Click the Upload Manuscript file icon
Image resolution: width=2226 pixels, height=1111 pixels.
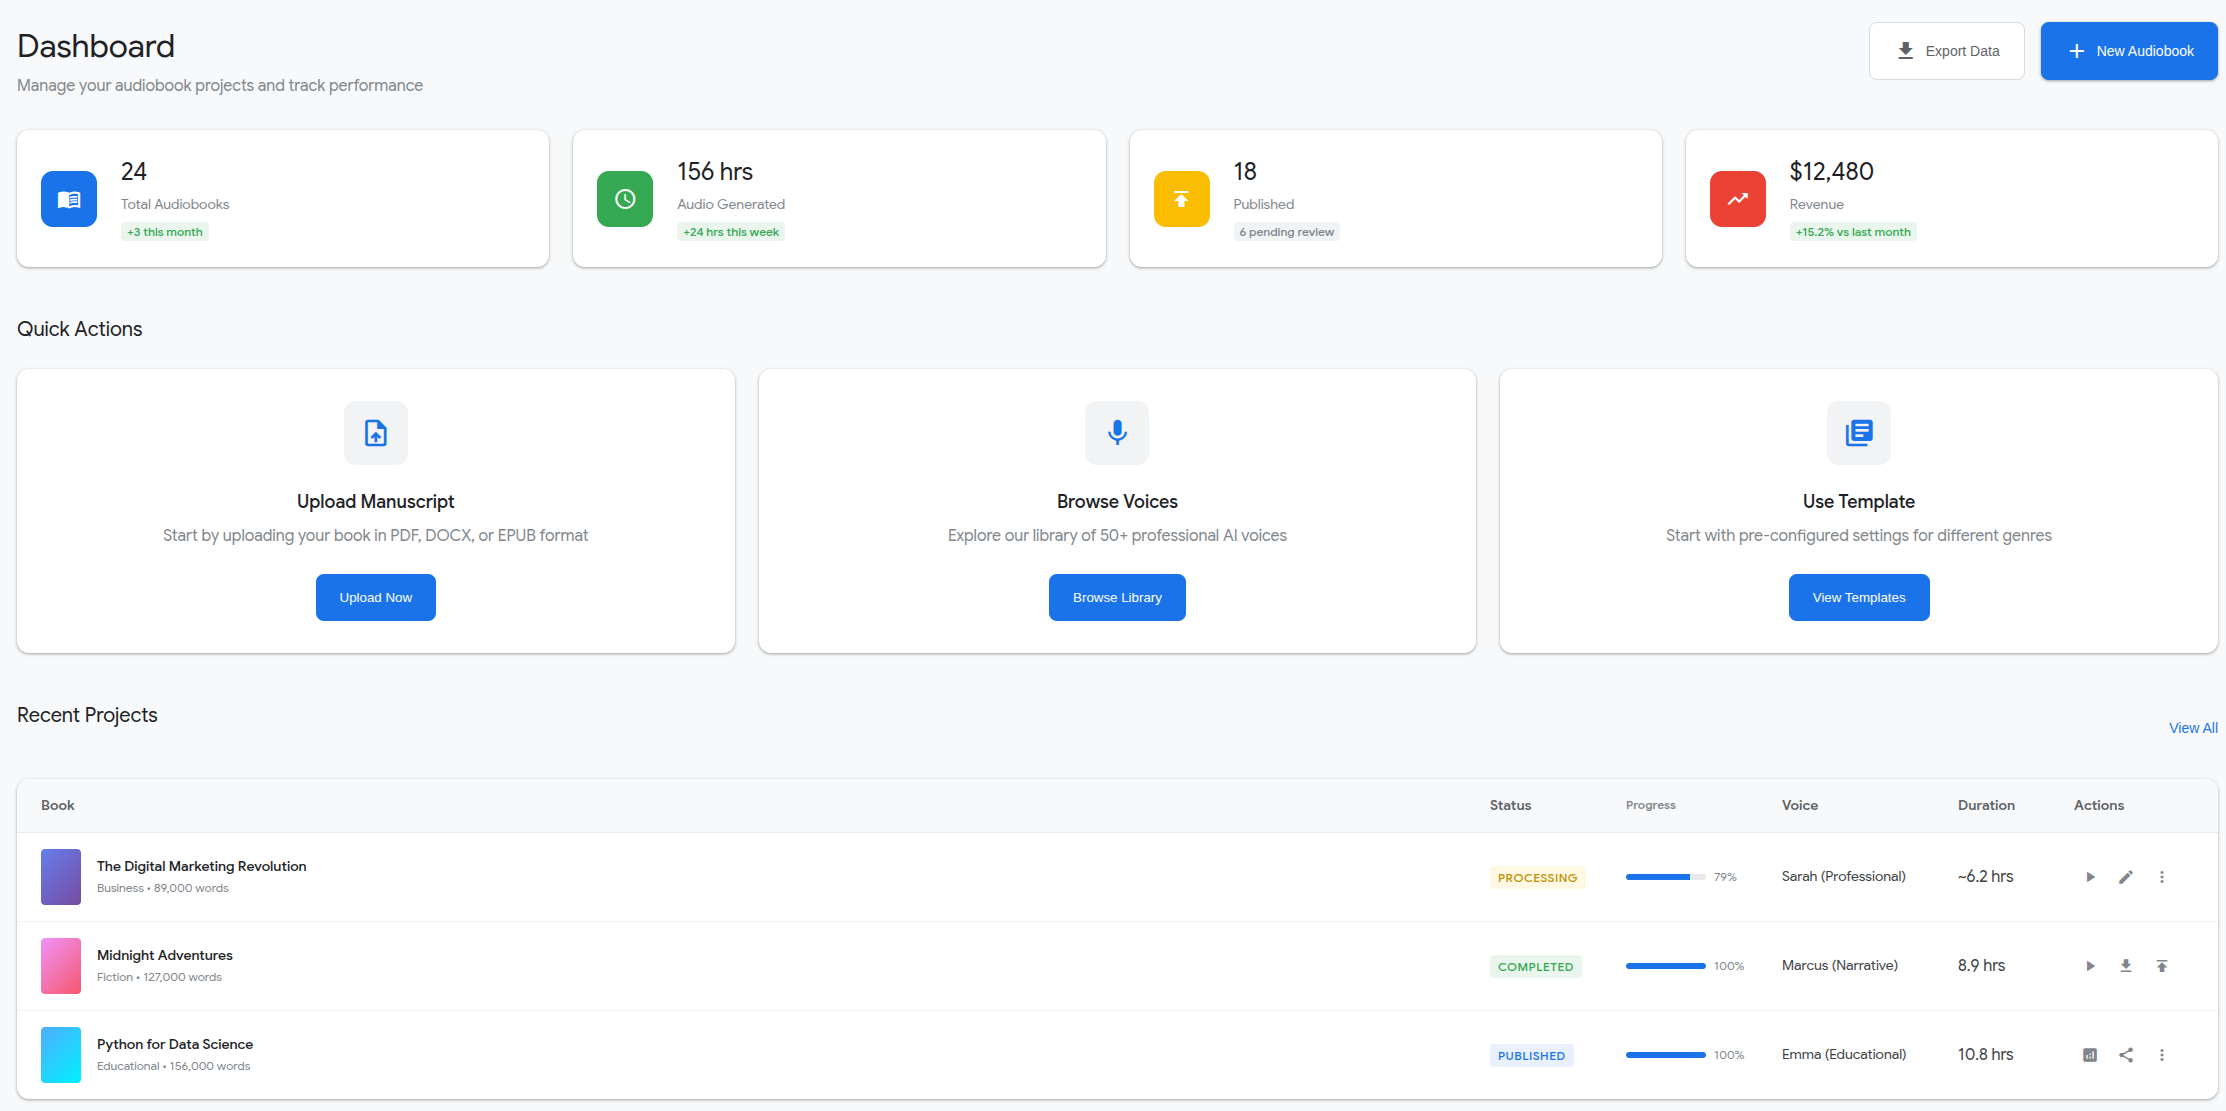click(x=376, y=433)
